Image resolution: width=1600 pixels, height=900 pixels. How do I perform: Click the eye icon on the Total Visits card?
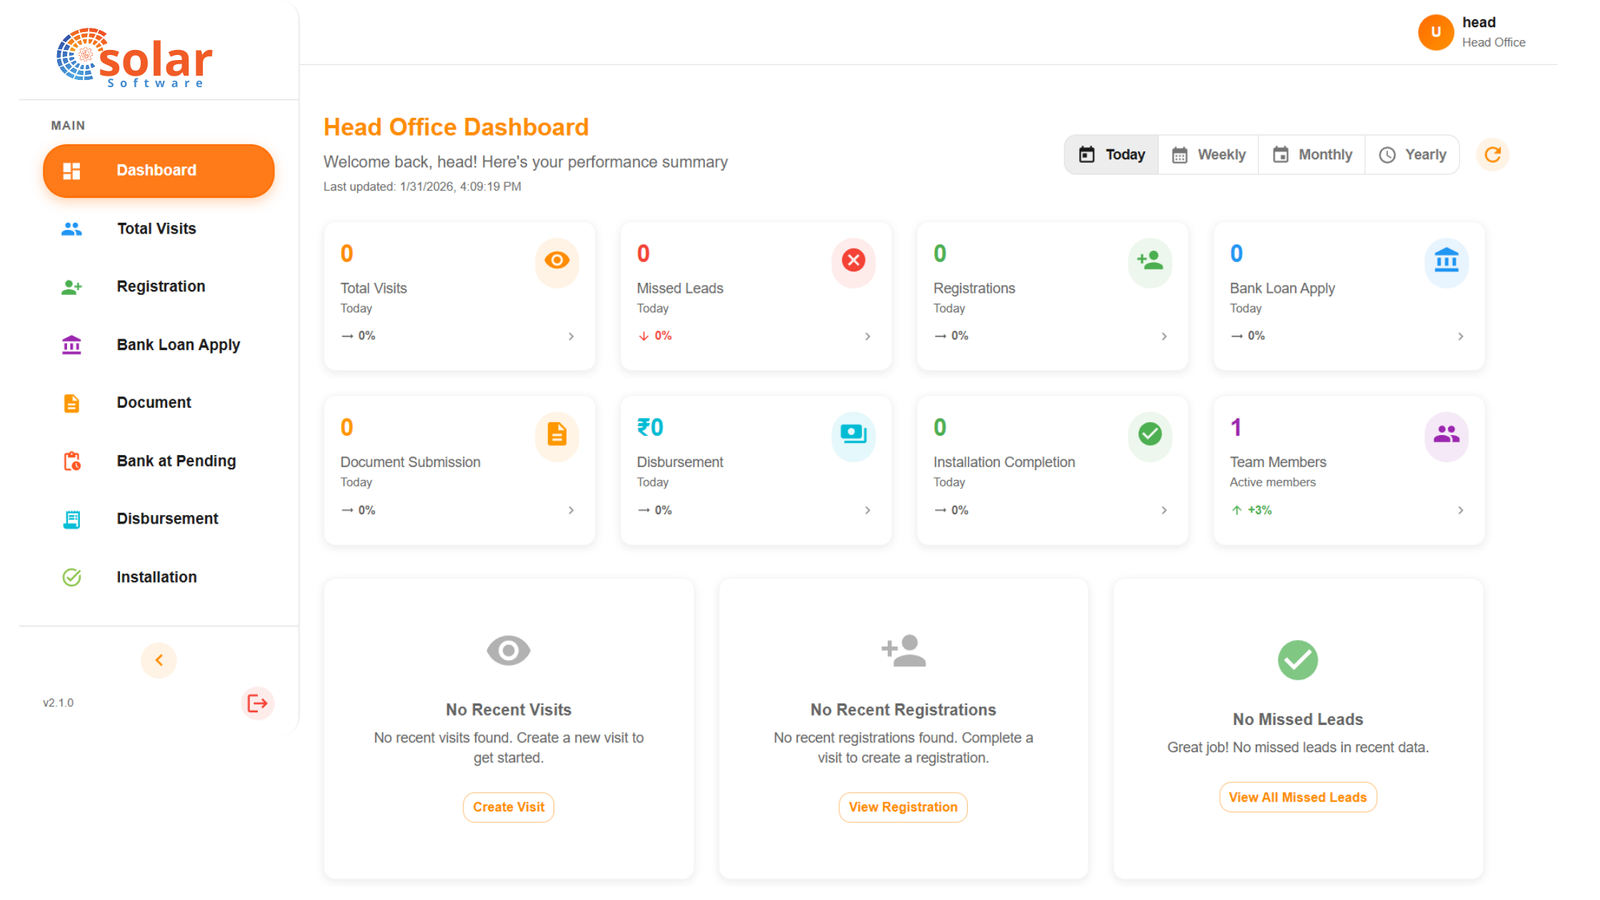557,262
